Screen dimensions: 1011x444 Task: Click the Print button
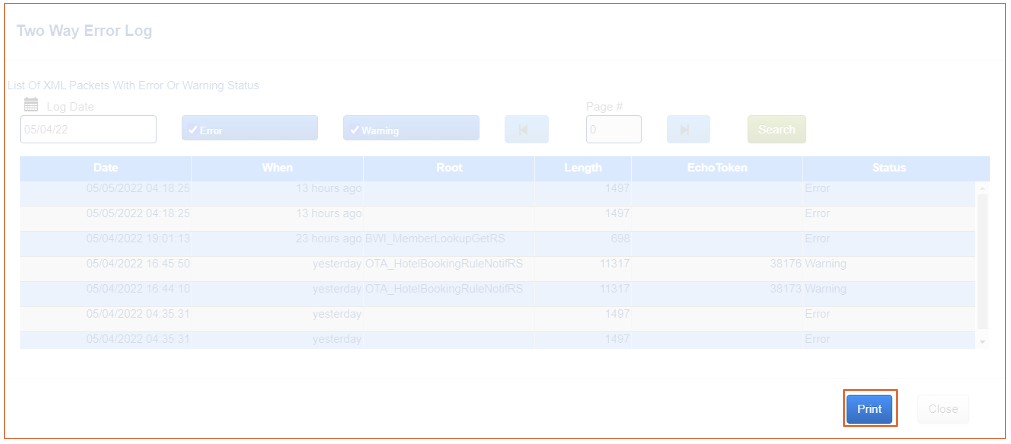pyautogui.click(x=869, y=409)
